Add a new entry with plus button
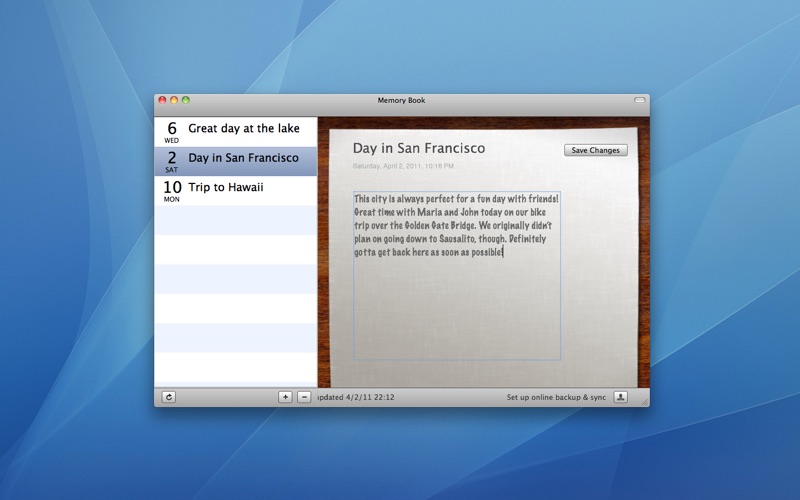The width and height of the screenshot is (800, 500). pyautogui.click(x=285, y=397)
